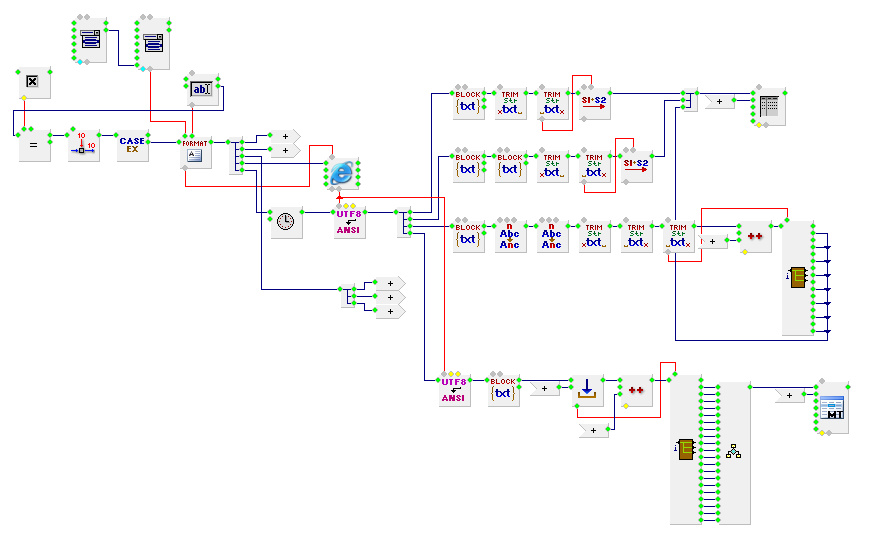Image resolution: width=876 pixels, height=556 pixels.
Task: Select the CASE EX node
Action: tap(132, 145)
